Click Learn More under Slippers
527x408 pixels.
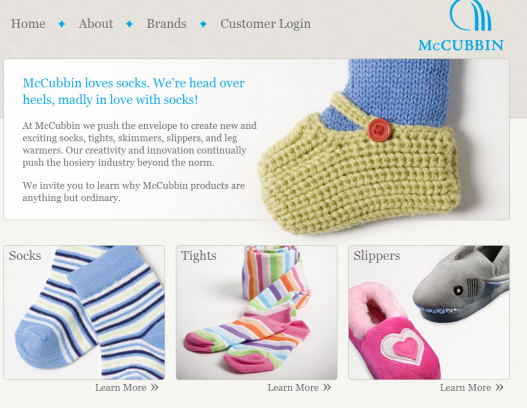[x=465, y=387]
